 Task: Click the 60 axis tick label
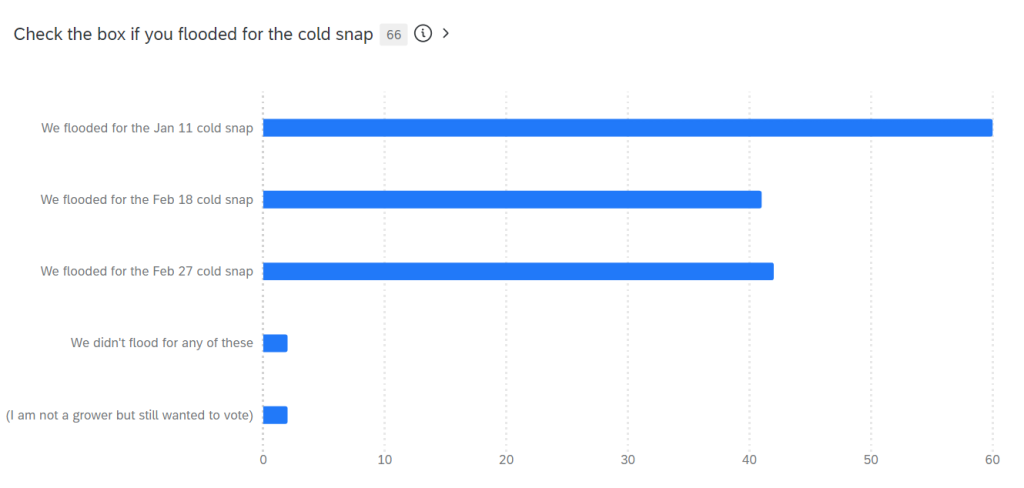[x=992, y=460]
